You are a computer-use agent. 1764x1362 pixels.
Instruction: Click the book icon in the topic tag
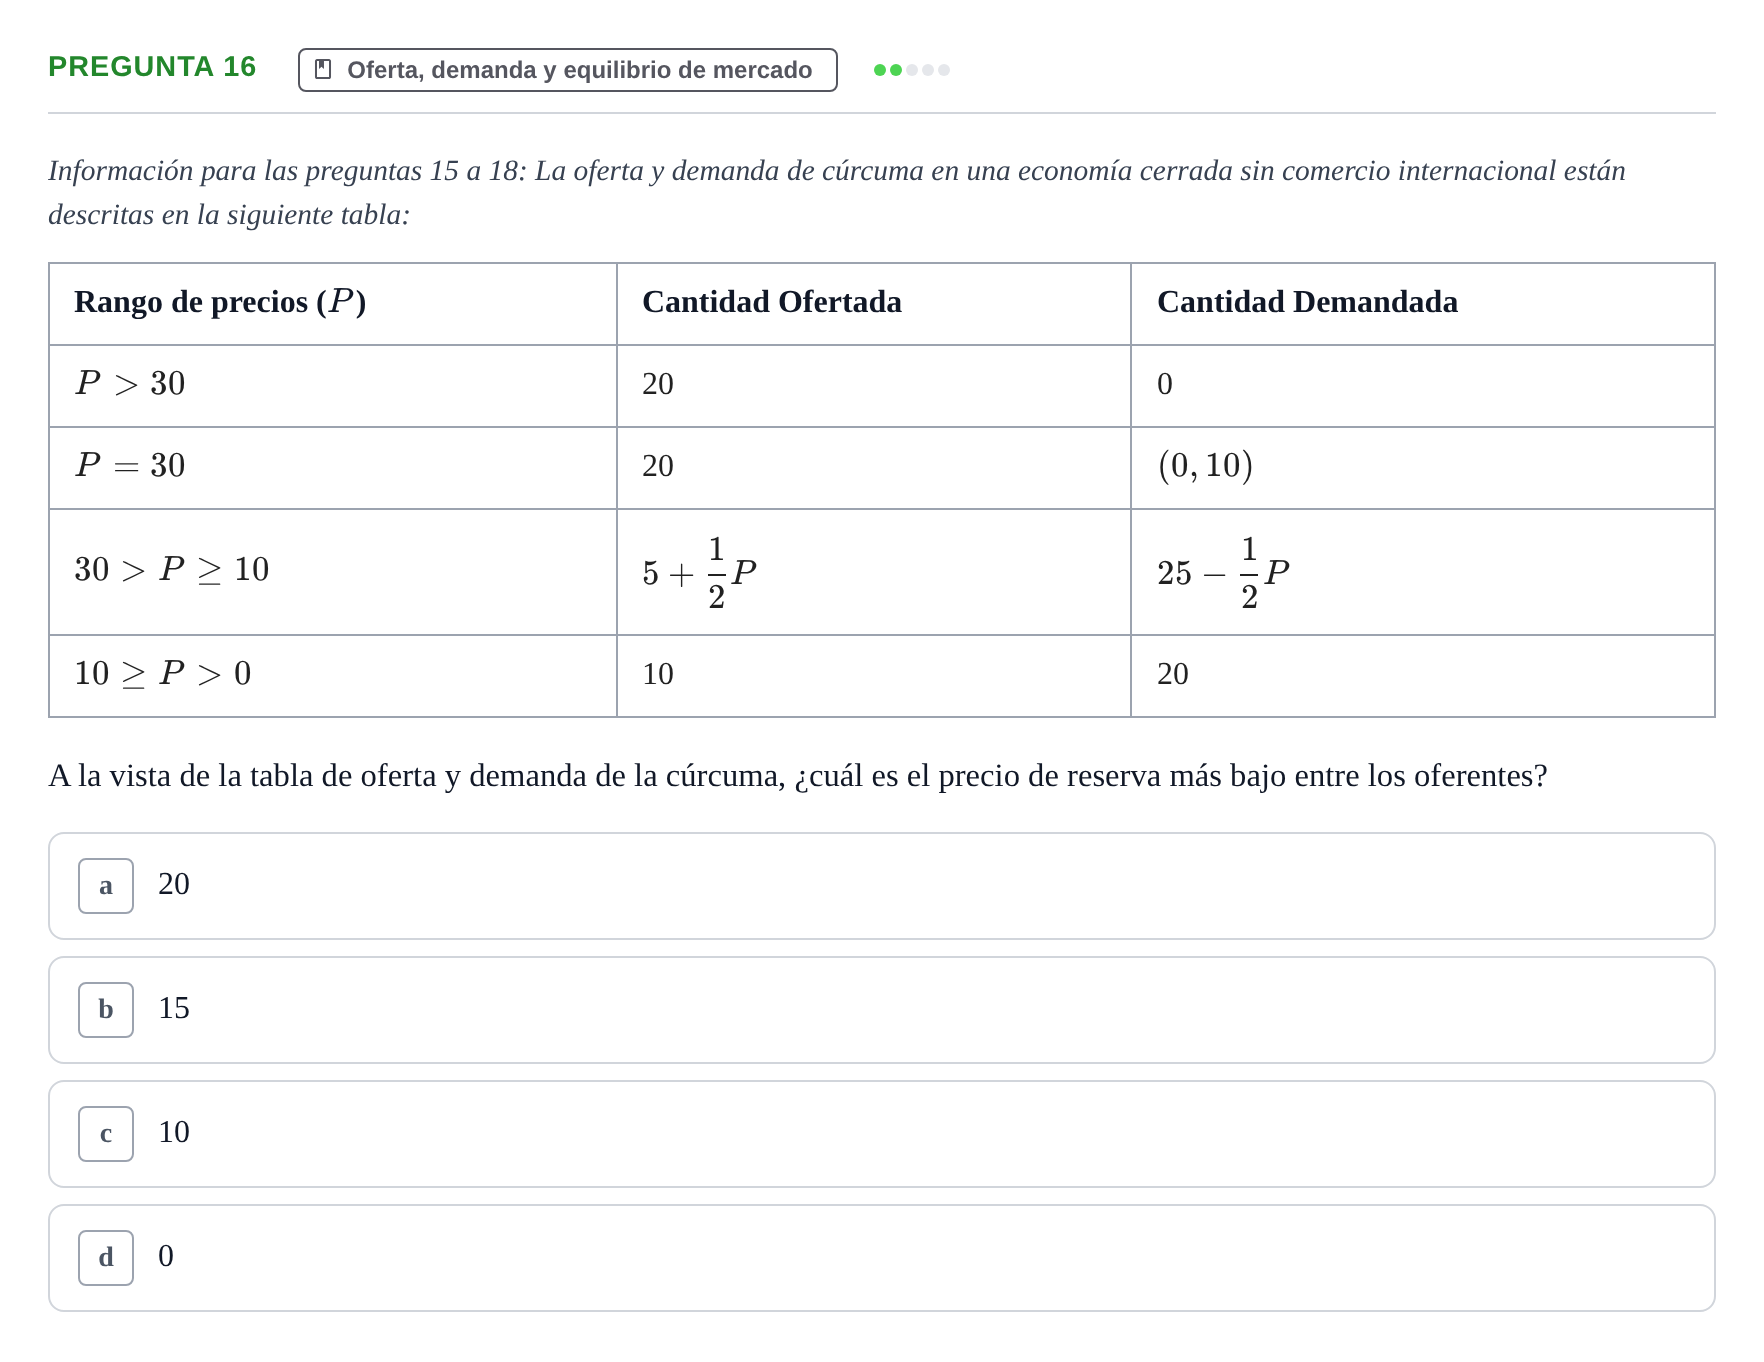[323, 70]
